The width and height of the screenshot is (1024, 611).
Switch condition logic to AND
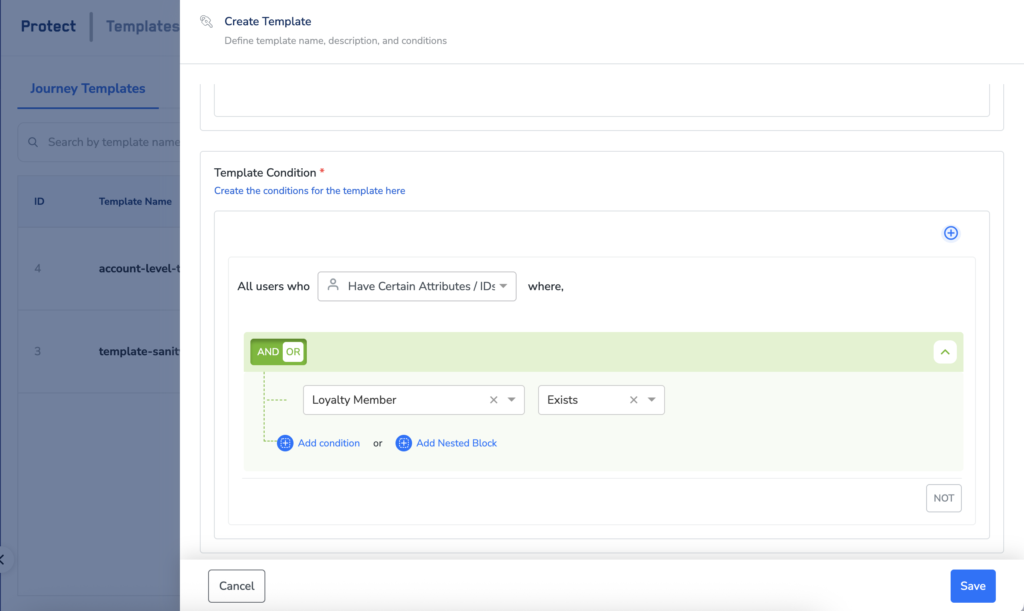pos(267,352)
